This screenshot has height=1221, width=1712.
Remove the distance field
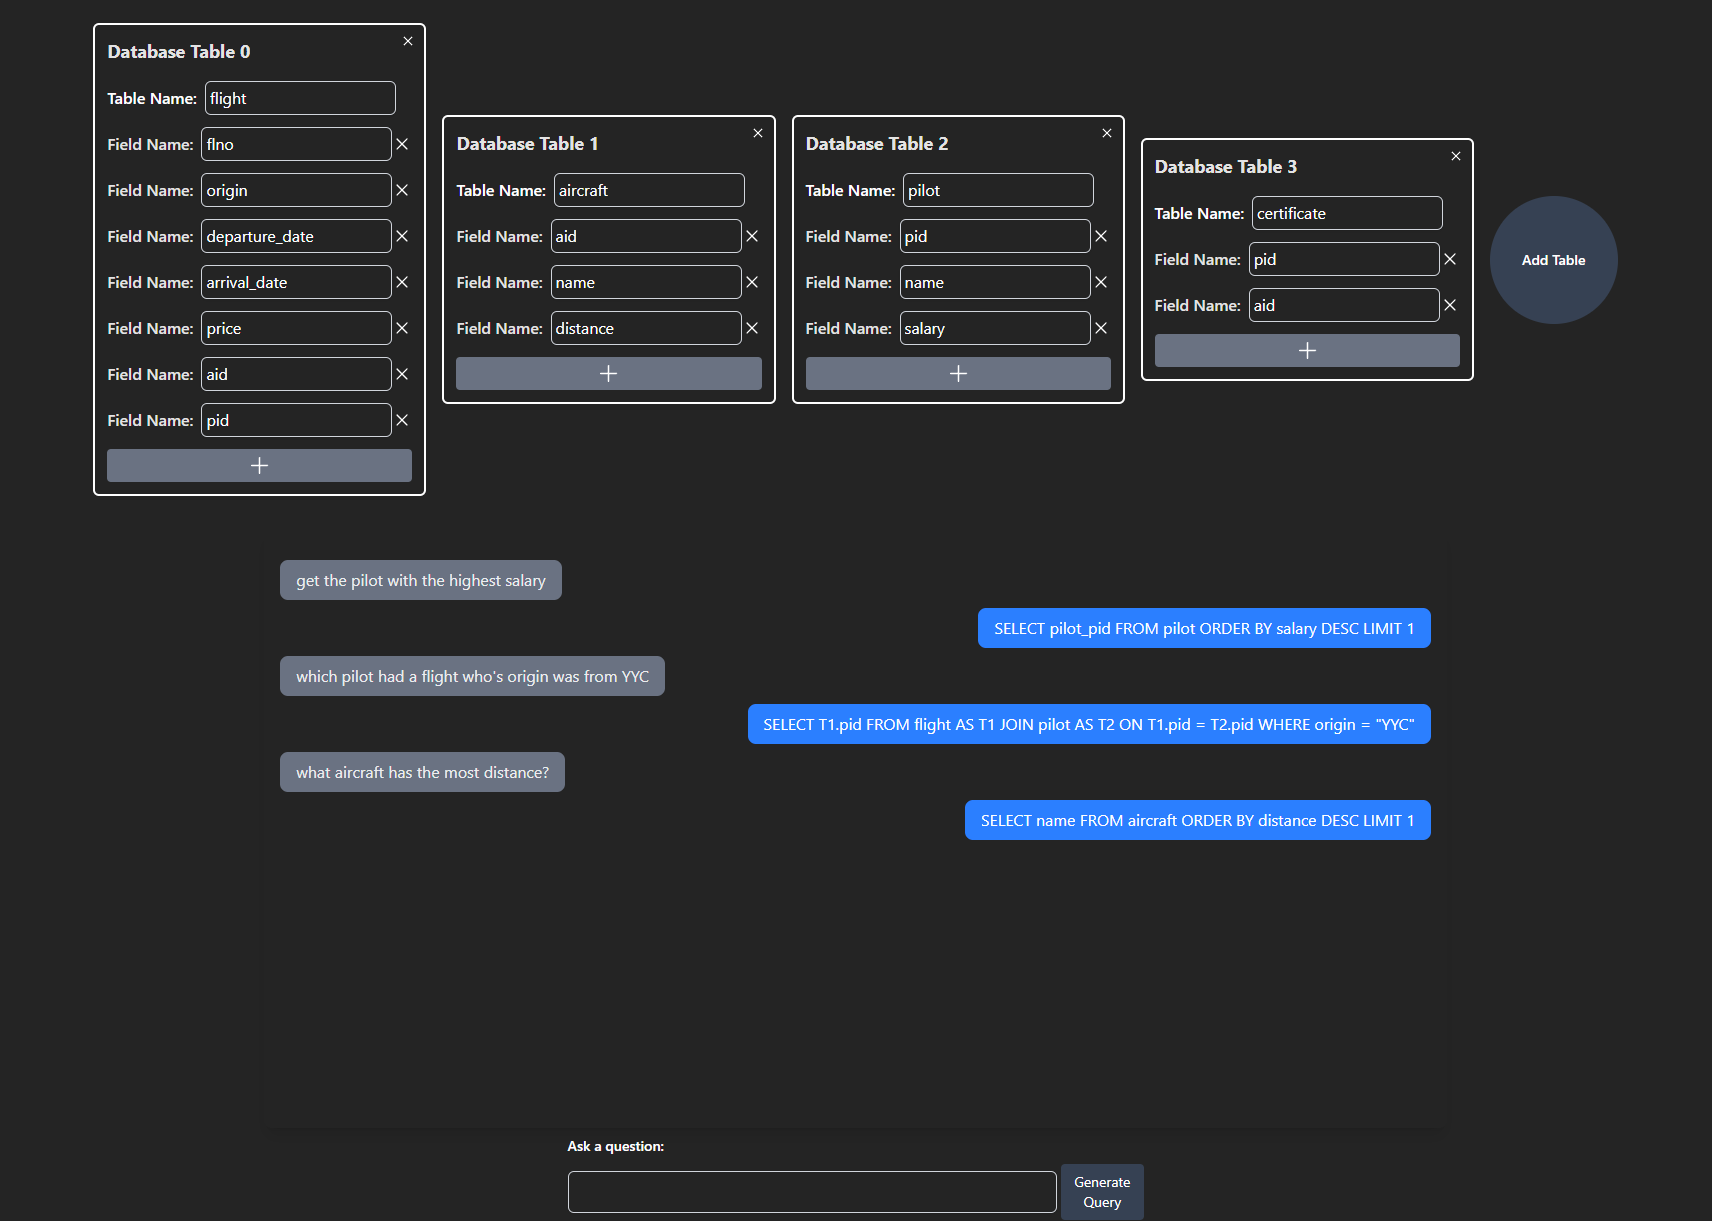click(x=752, y=328)
